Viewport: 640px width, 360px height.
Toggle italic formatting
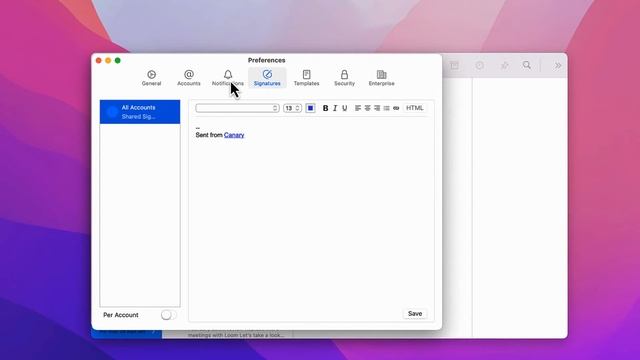pyautogui.click(x=335, y=108)
